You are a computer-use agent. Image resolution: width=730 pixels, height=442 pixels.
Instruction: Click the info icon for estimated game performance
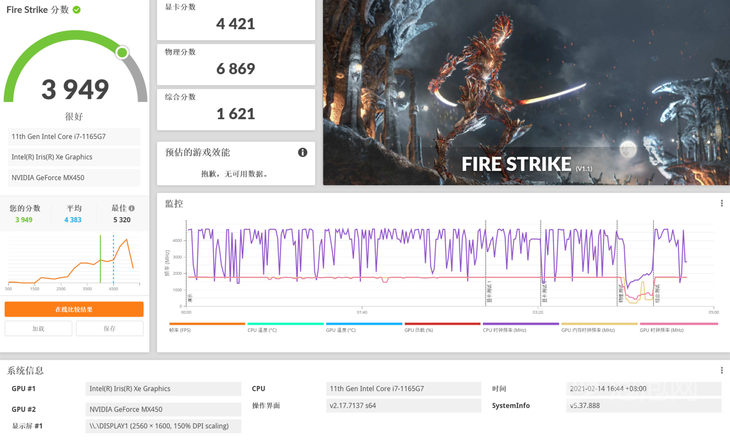click(x=302, y=152)
